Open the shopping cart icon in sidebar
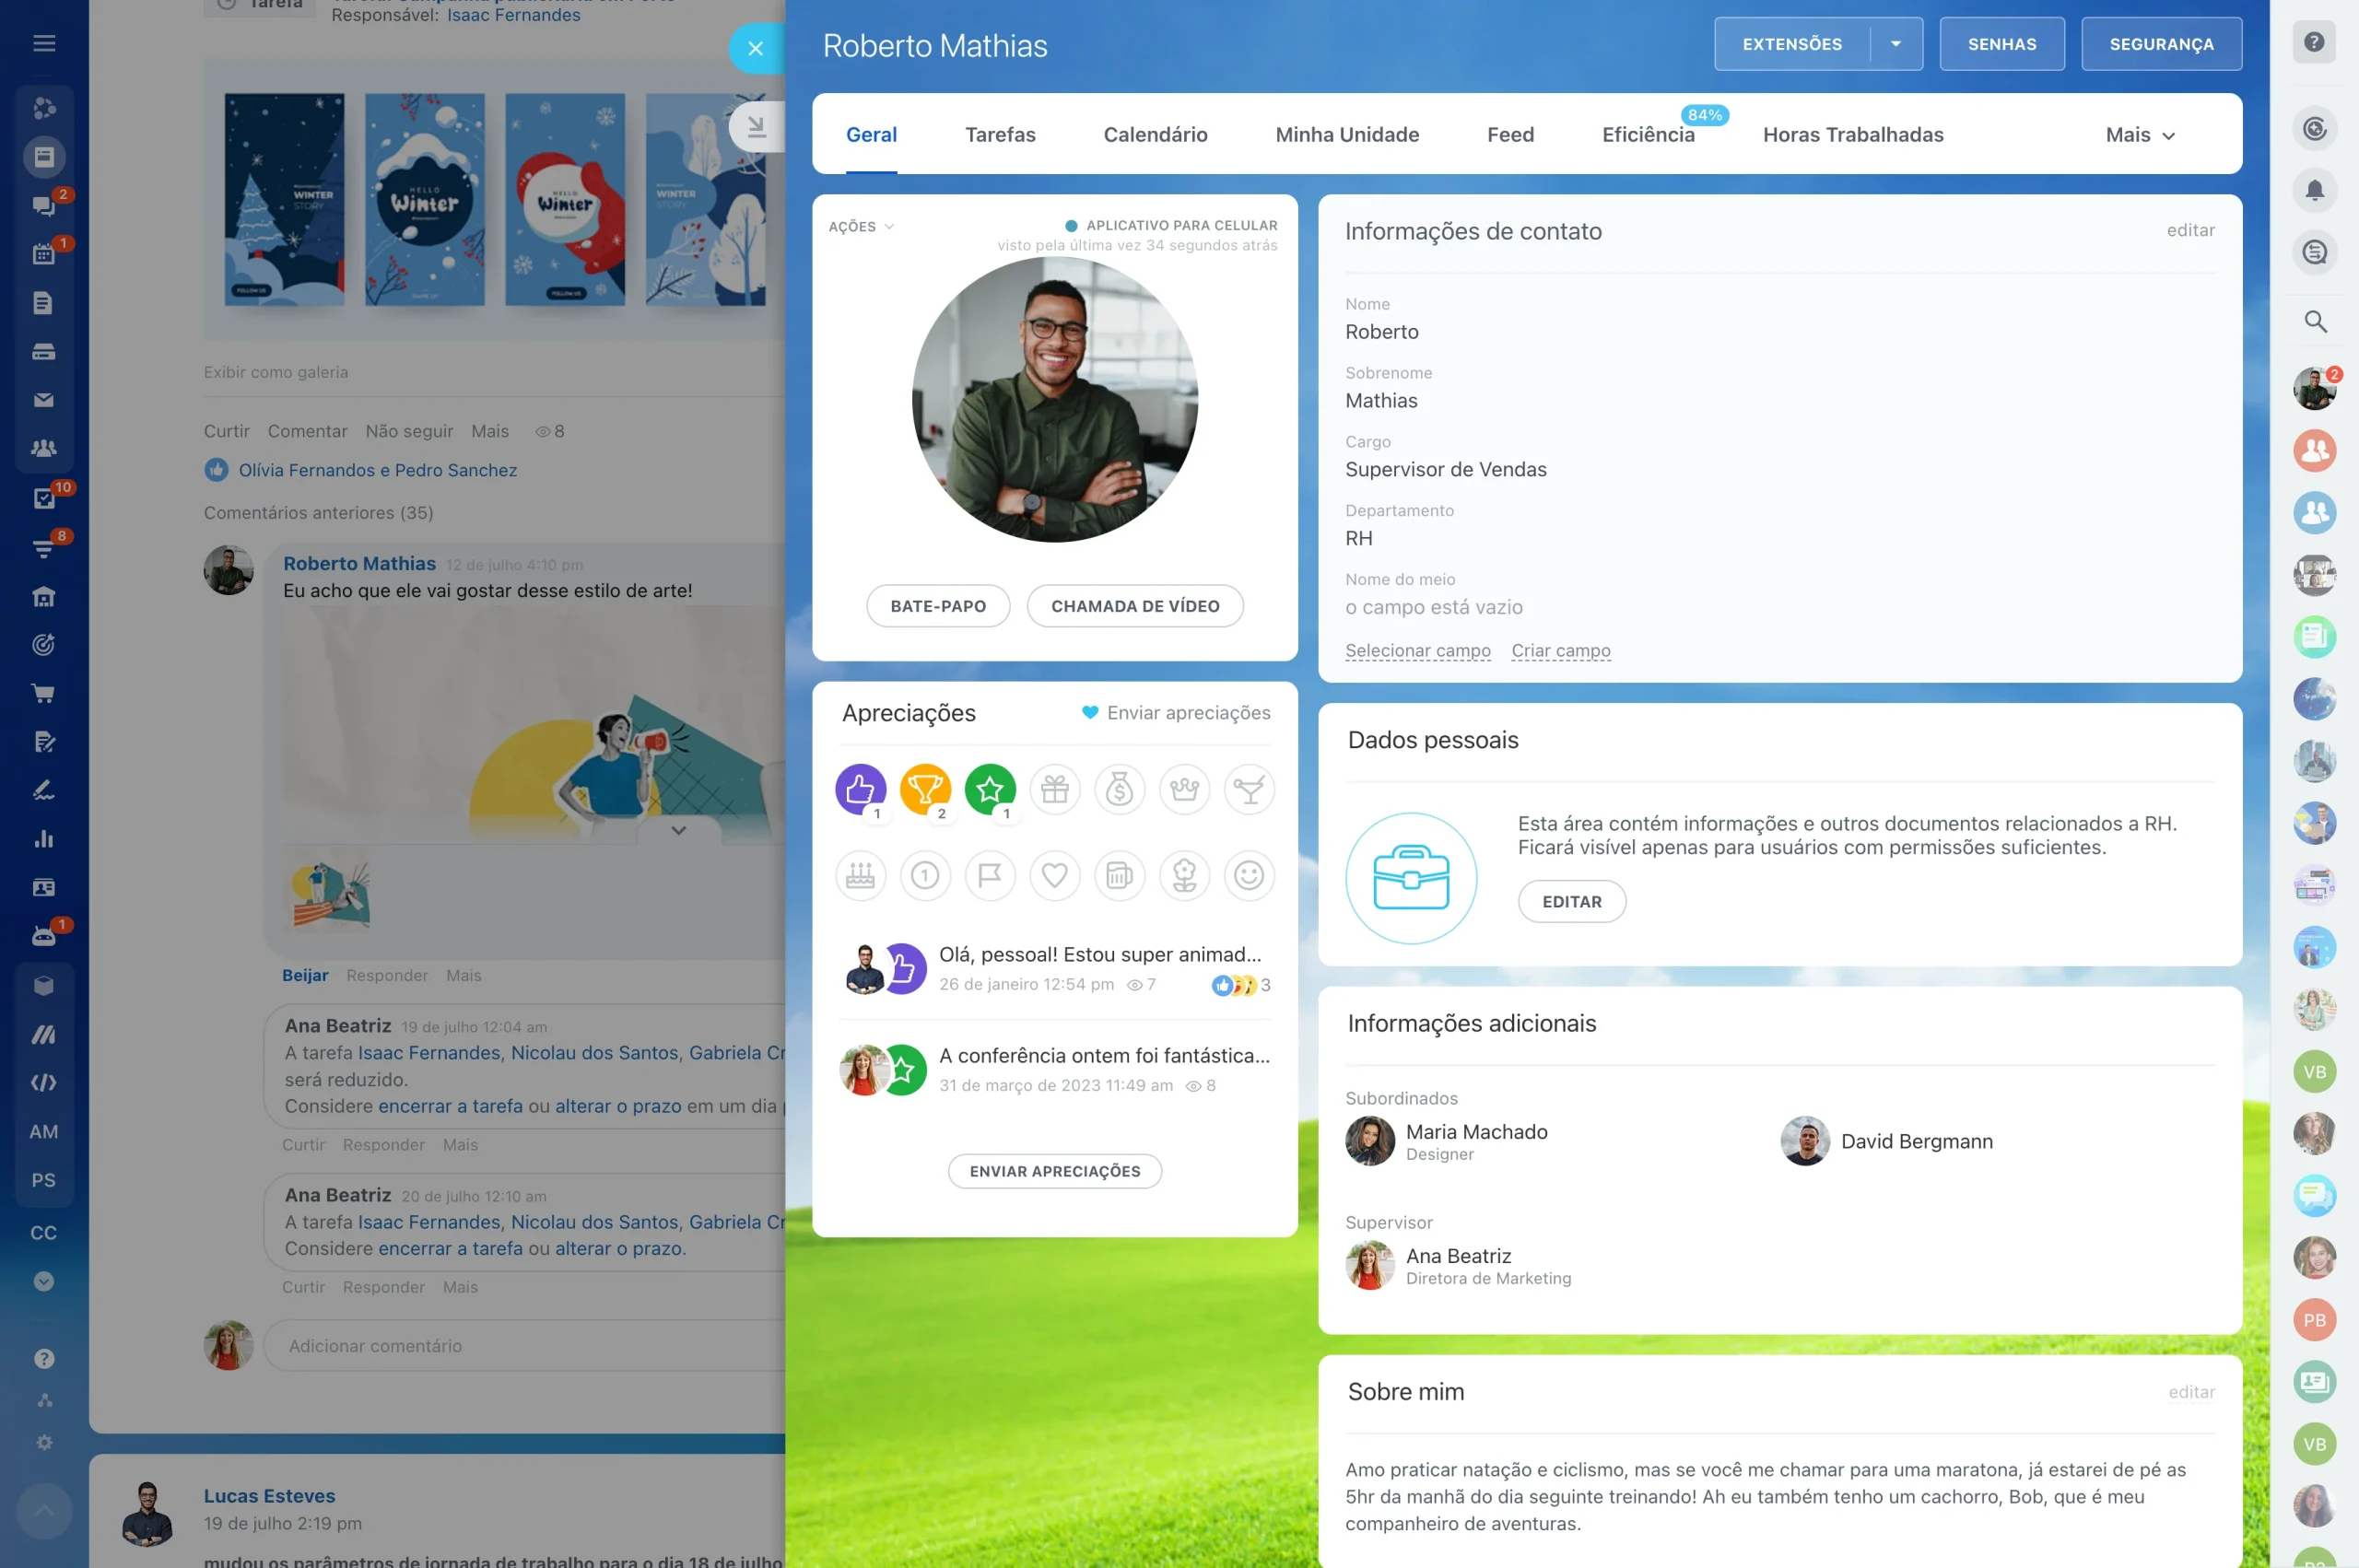 click(44, 693)
